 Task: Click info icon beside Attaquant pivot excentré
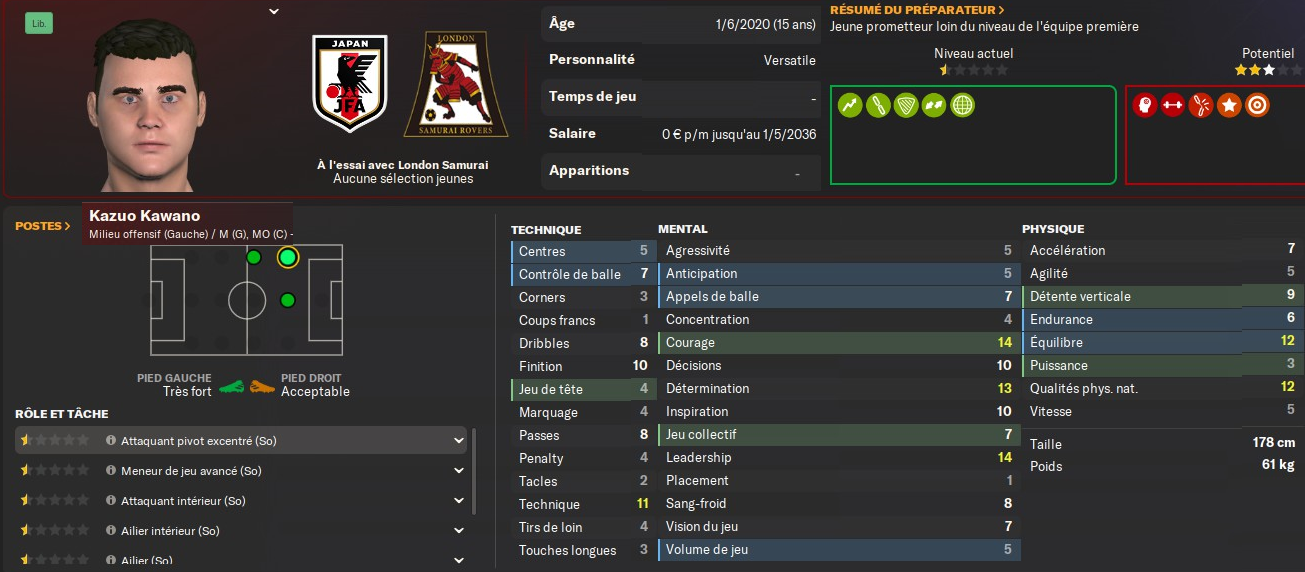tap(111, 440)
